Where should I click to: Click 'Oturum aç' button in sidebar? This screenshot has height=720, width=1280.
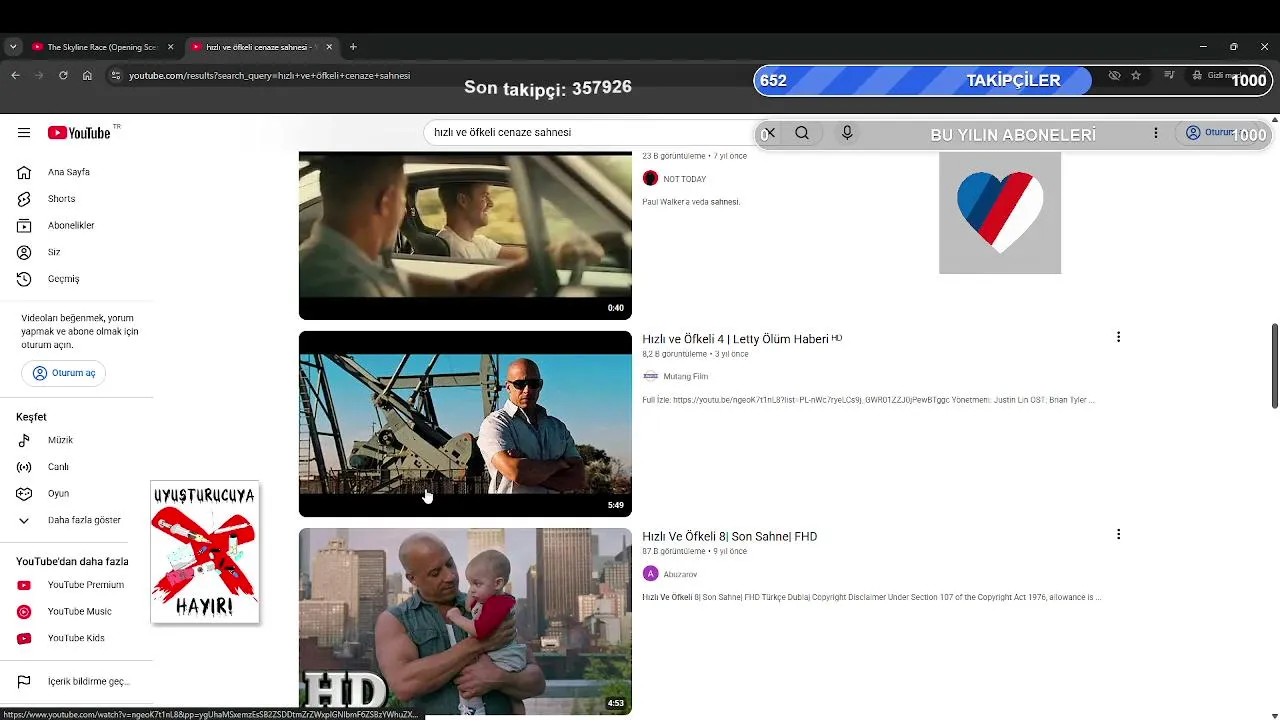64,373
